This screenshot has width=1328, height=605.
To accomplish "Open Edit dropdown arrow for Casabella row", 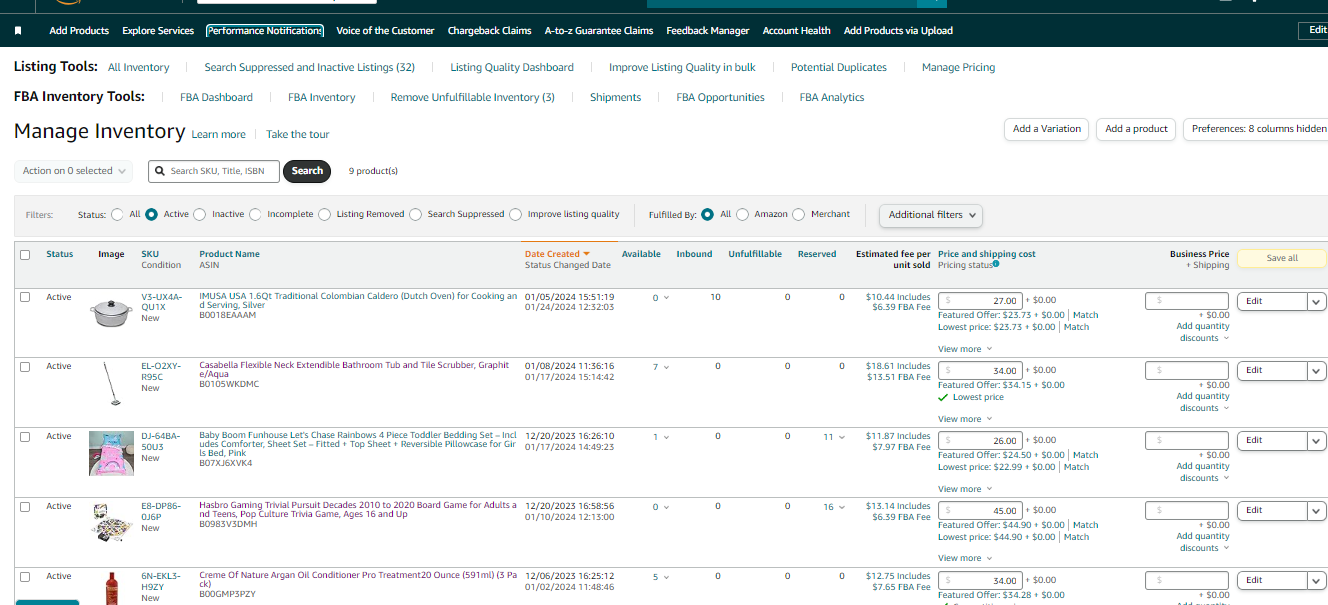I will click(1316, 371).
